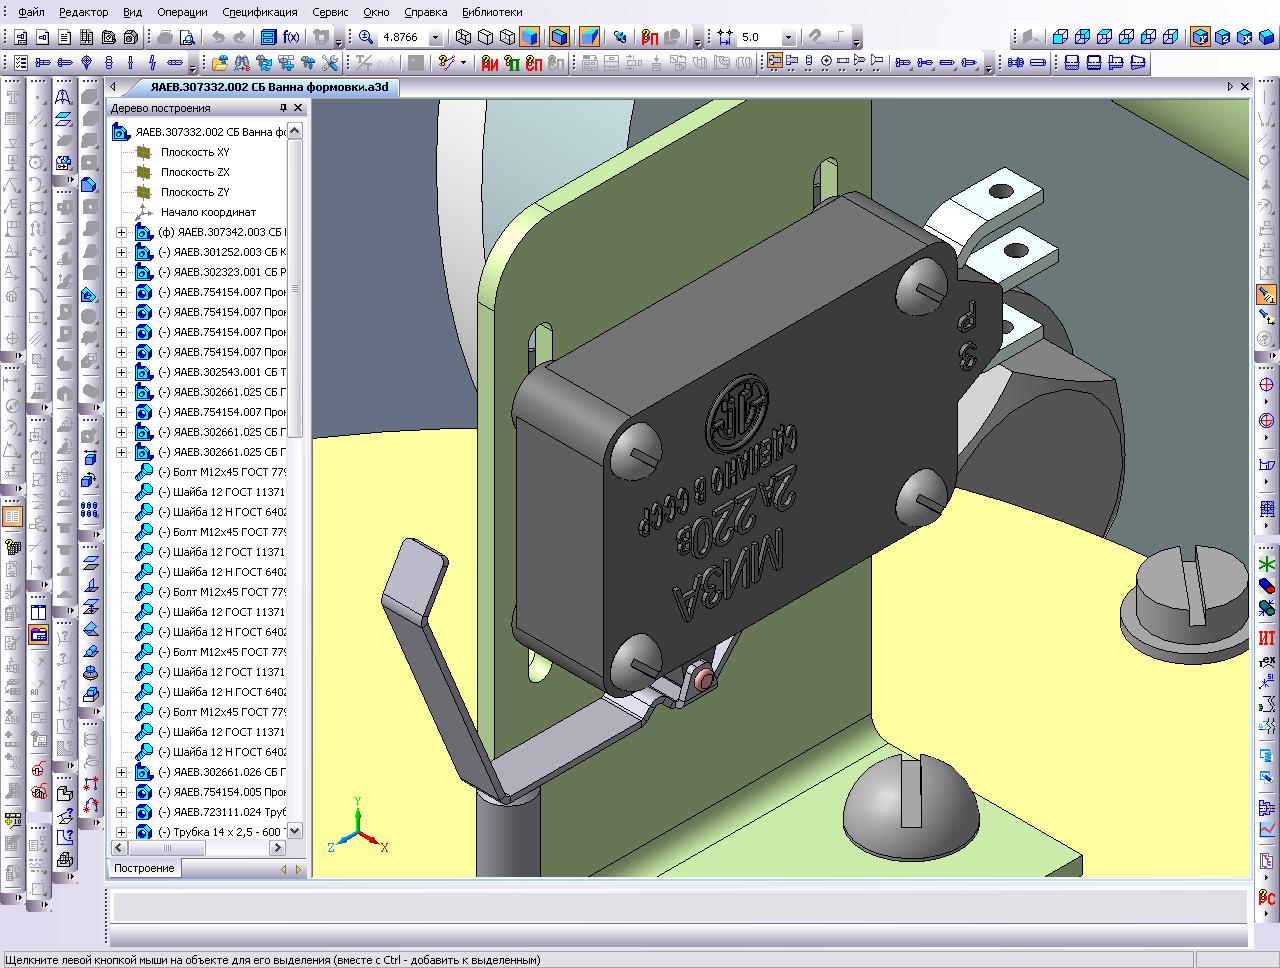Click the wrench and screwdriver tools icon
This screenshot has width=1280, height=968.
pos(332,63)
